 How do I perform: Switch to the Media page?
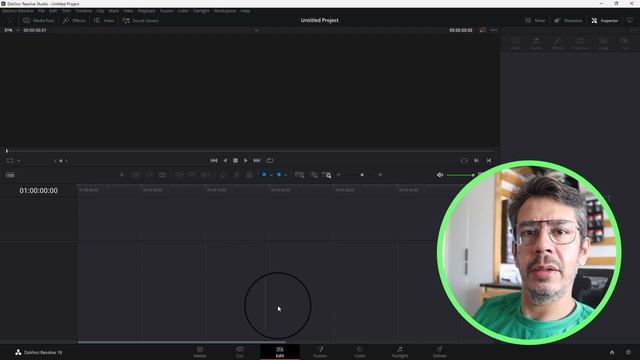click(200, 352)
